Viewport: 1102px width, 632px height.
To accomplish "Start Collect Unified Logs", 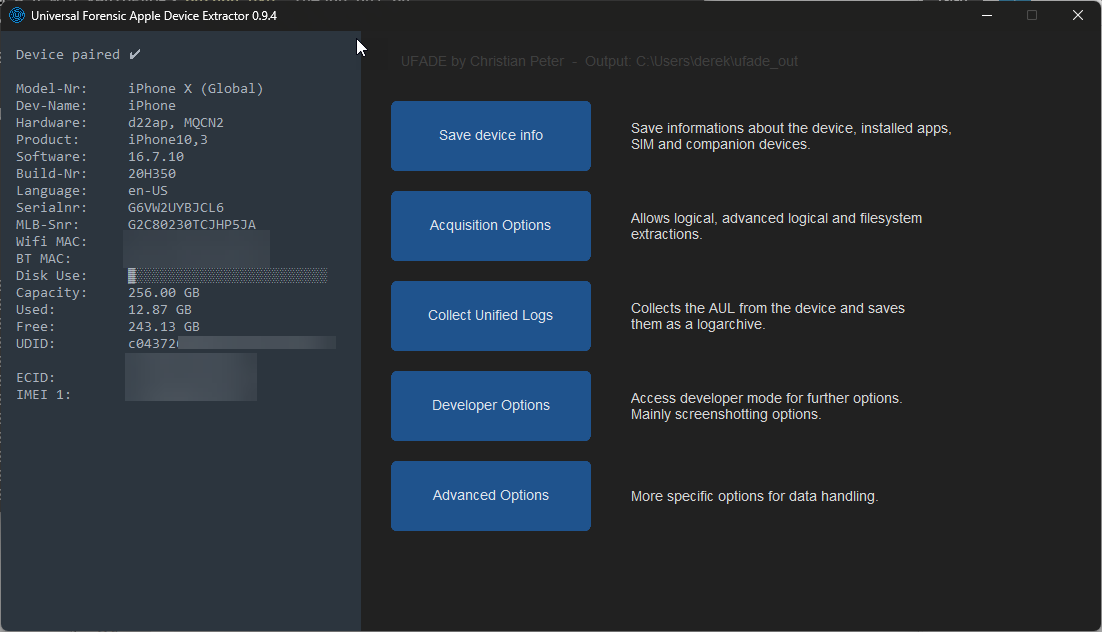I will point(490,316).
